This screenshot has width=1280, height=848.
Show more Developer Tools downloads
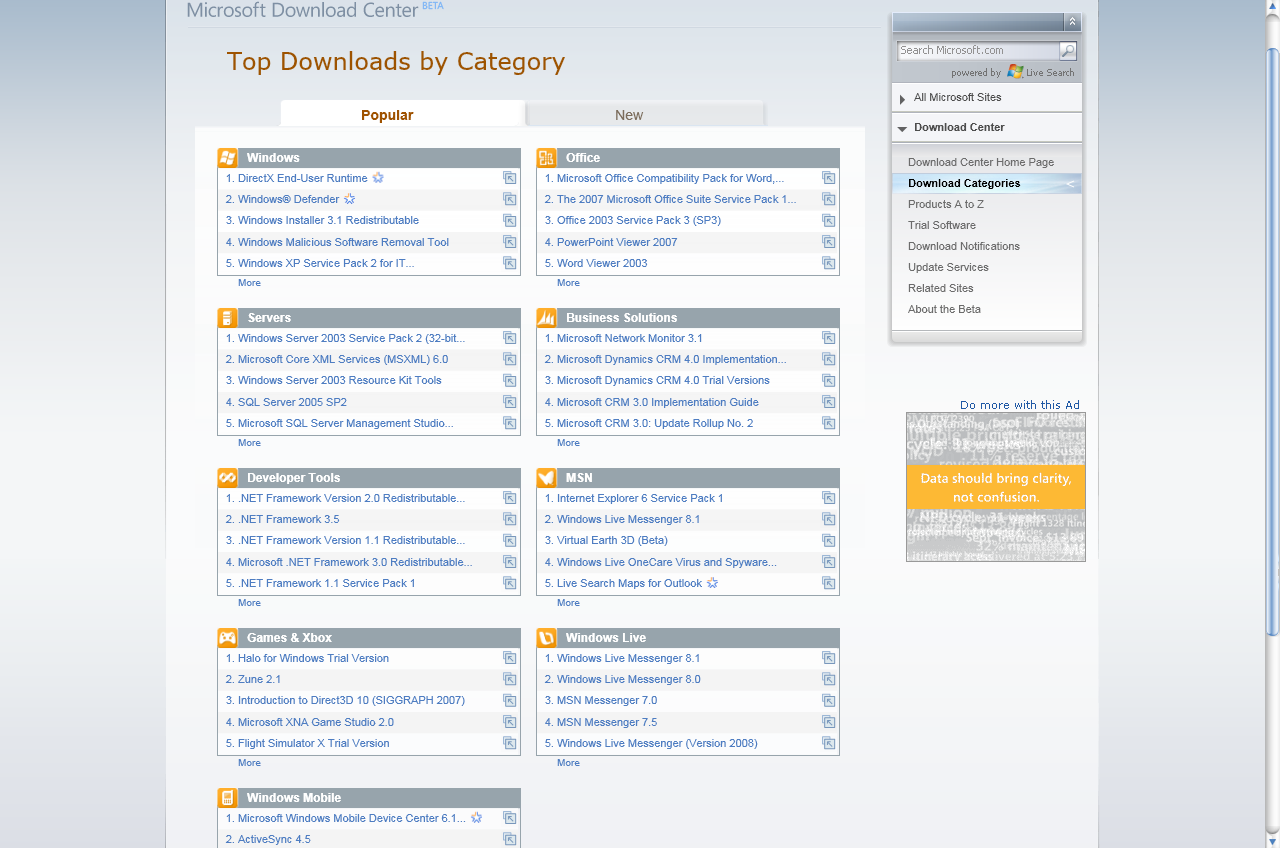coord(249,603)
